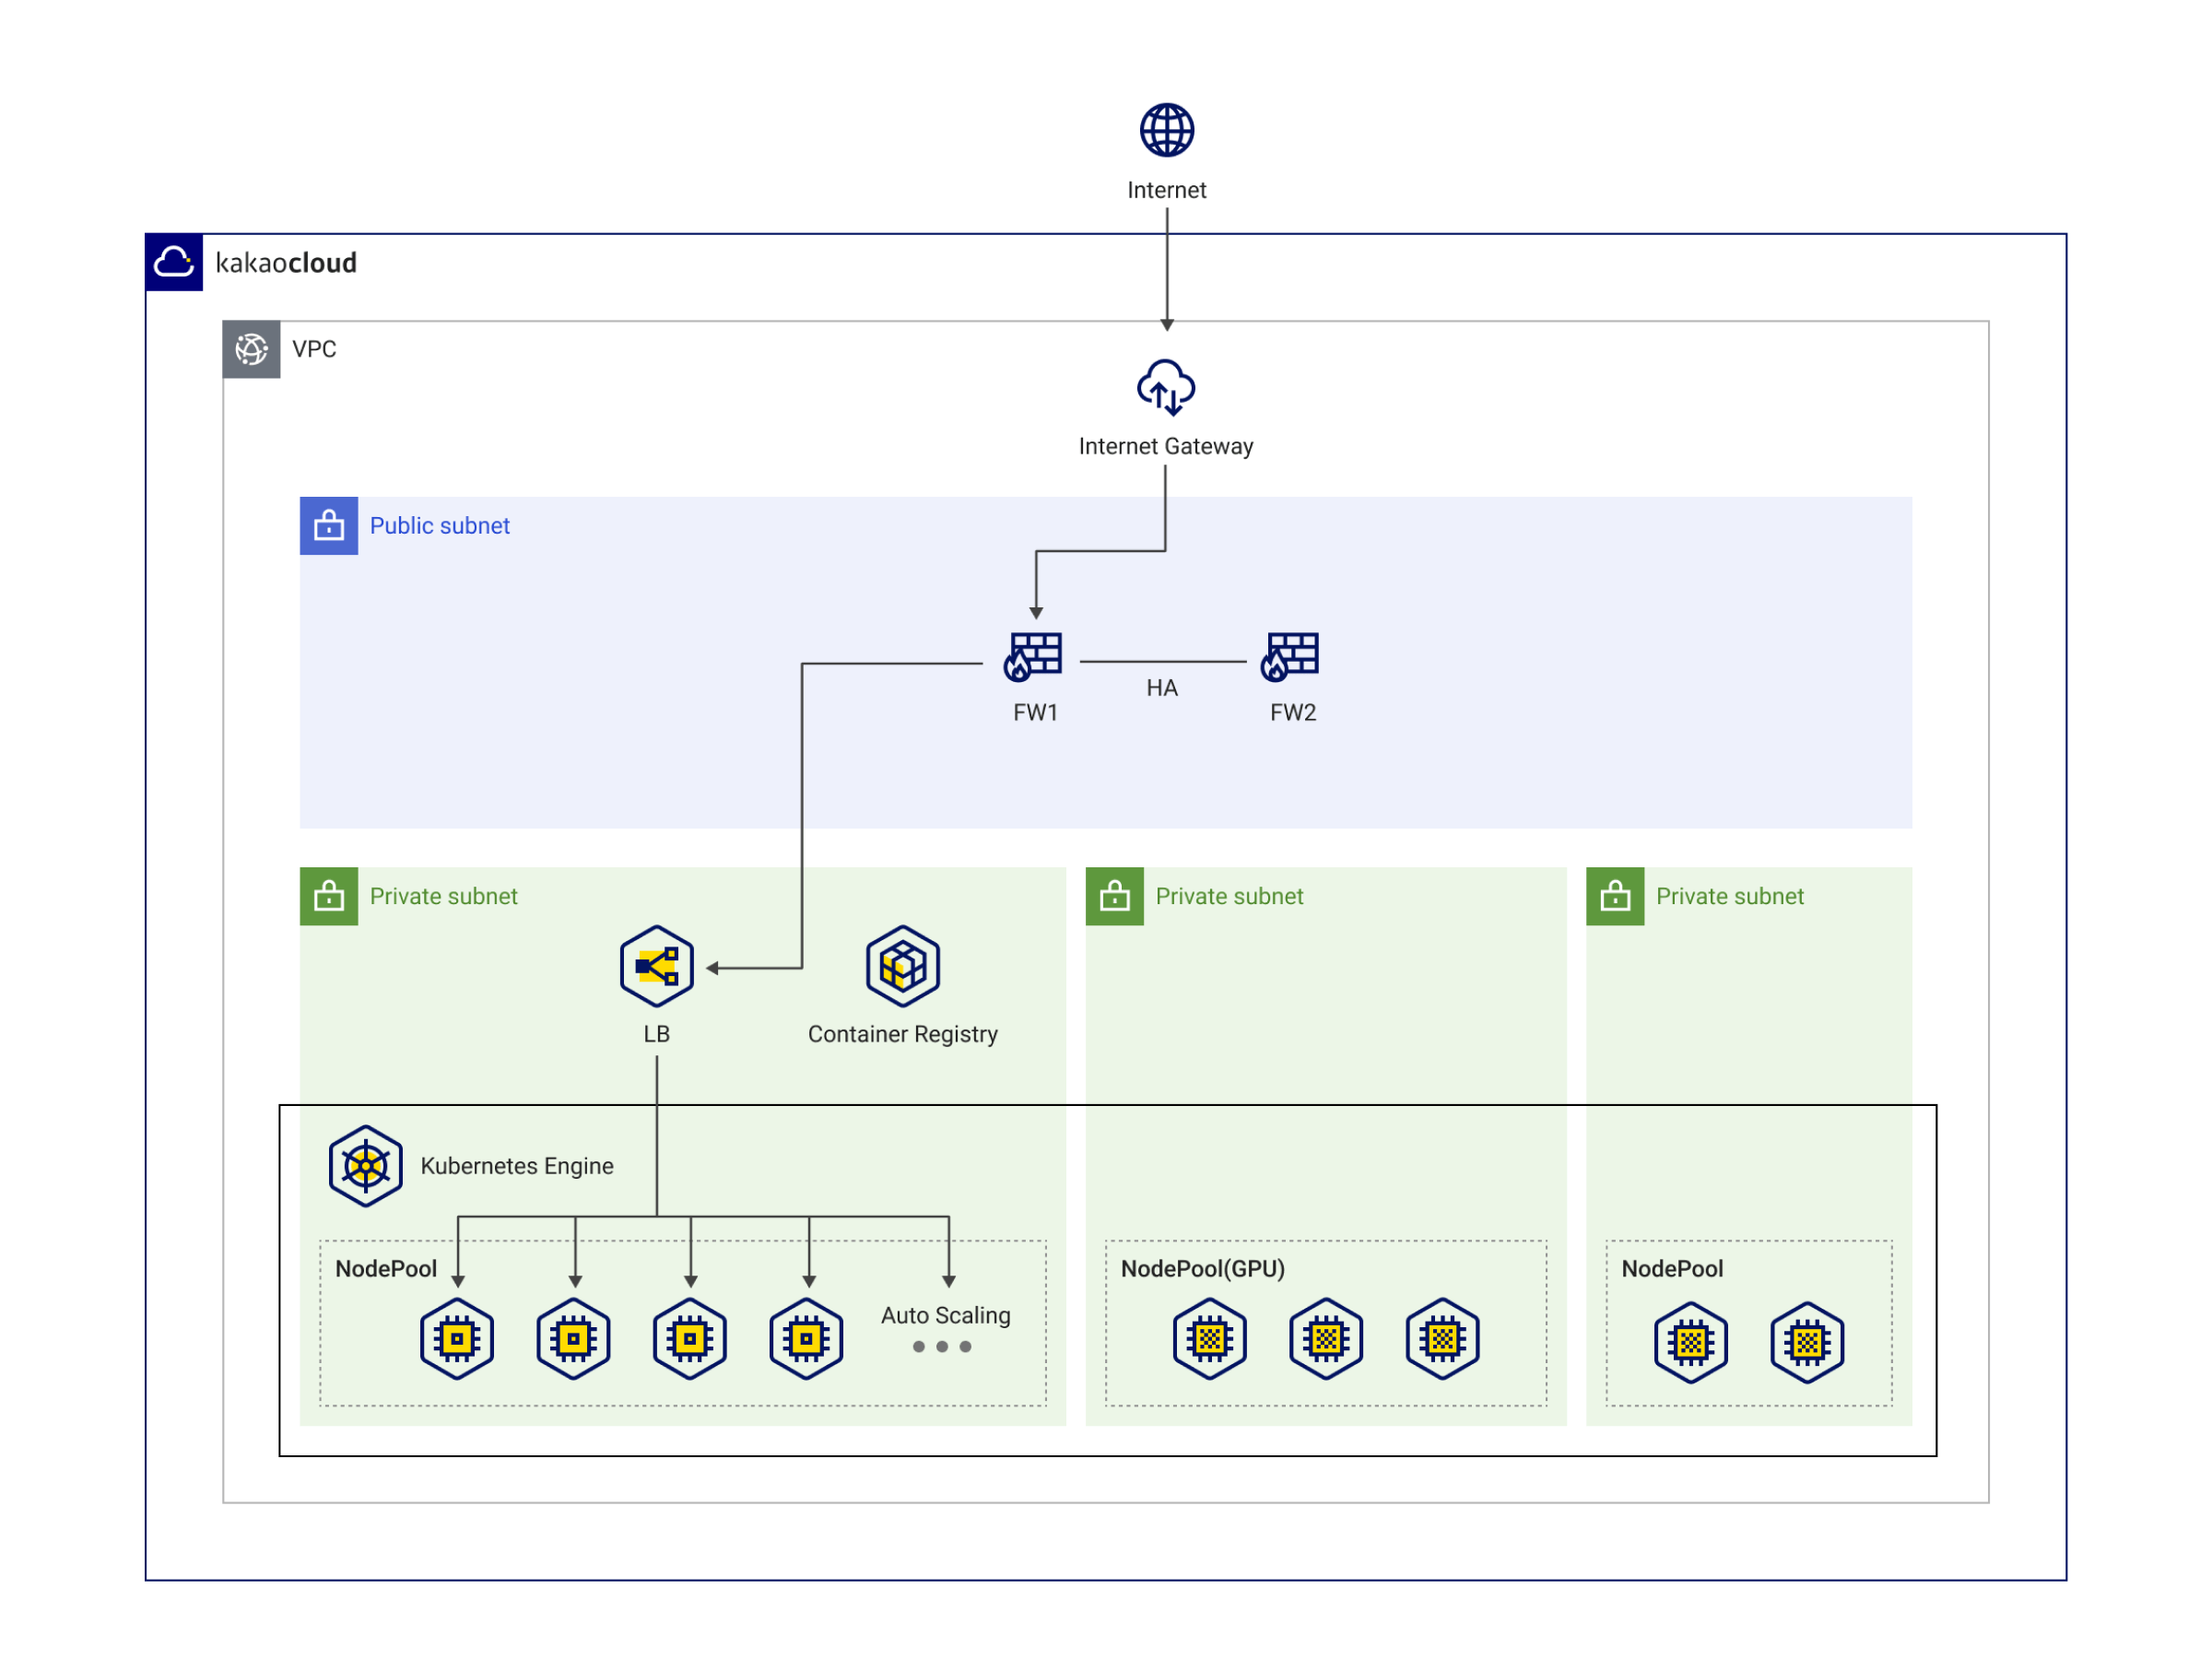Viewport: 2212px width, 1659px height.
Task: Click the Public subnet text label
Action: tap(439, 525)
